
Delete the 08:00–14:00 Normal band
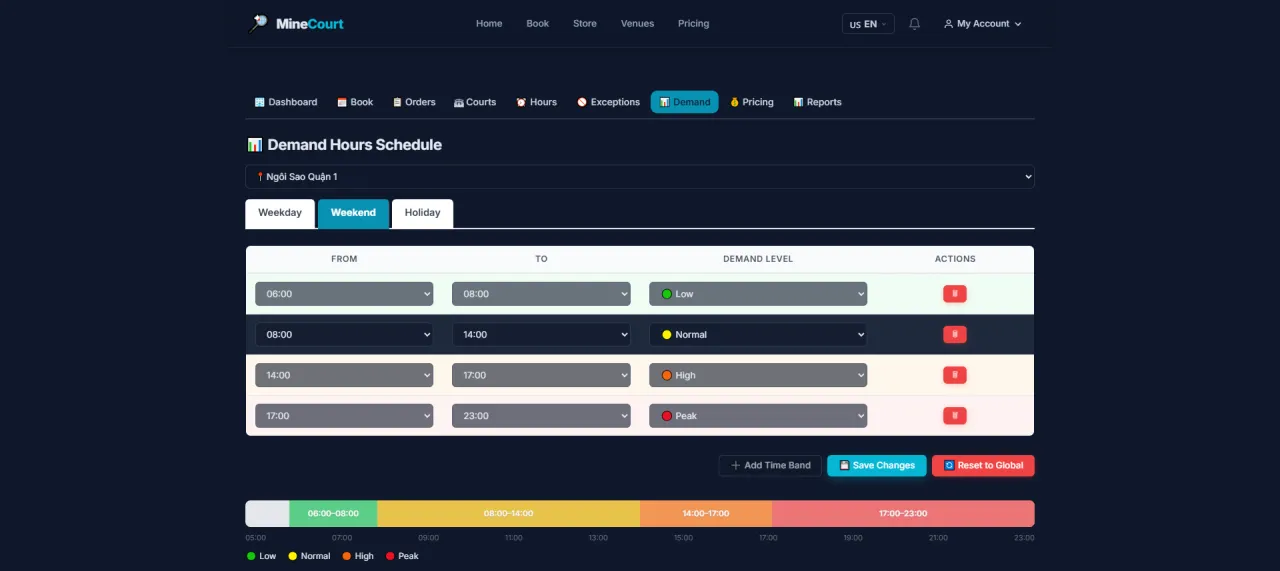click(955, 334)
